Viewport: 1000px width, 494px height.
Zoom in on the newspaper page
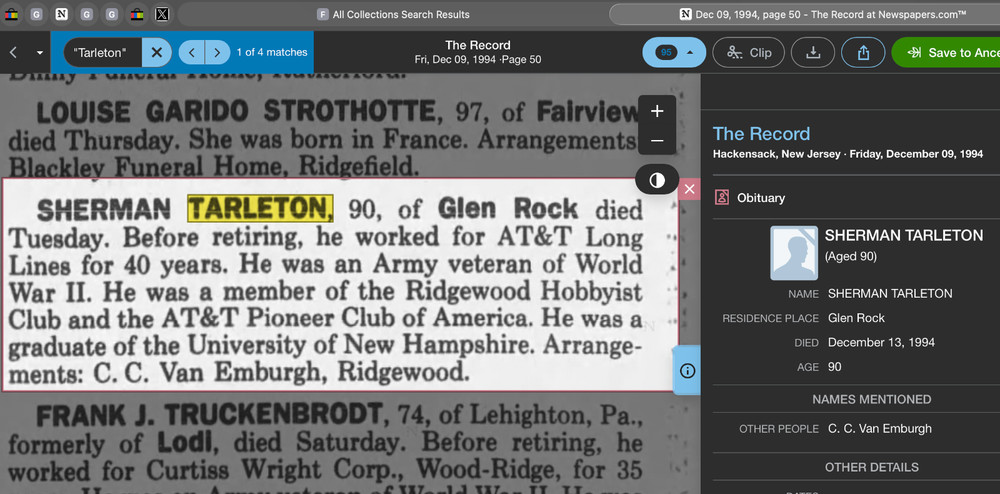(657, 112)
